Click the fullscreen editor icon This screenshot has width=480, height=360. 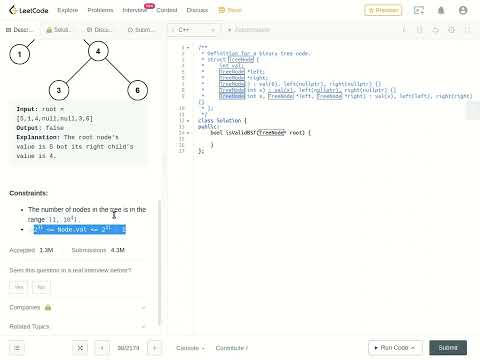pos(467,30)
